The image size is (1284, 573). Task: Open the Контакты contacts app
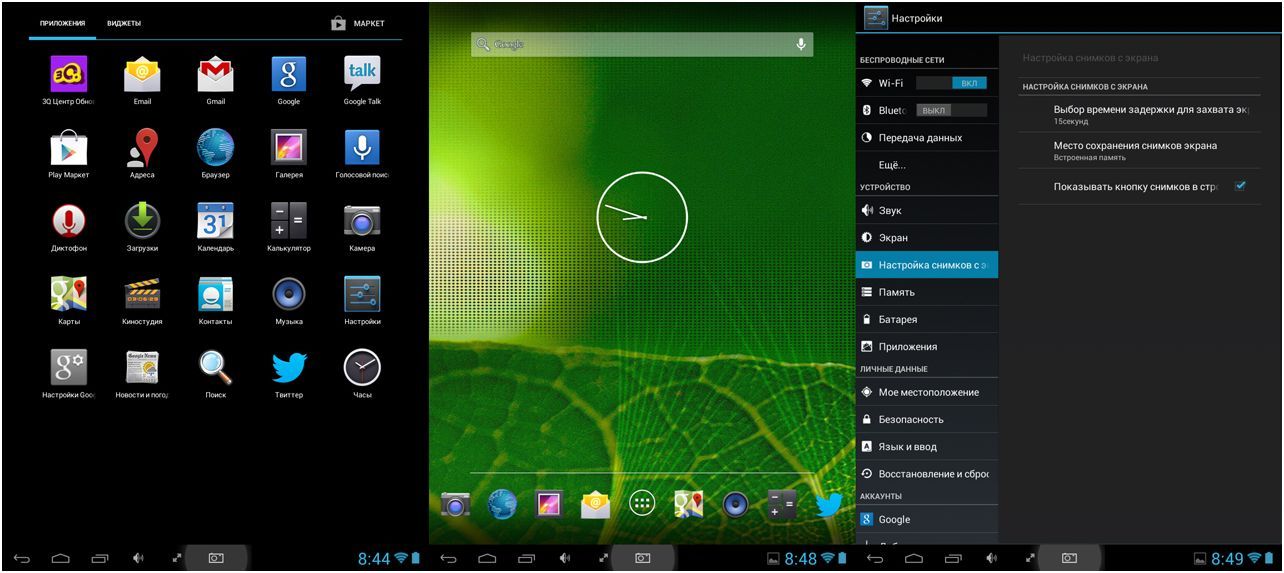[x=215, y=296]
